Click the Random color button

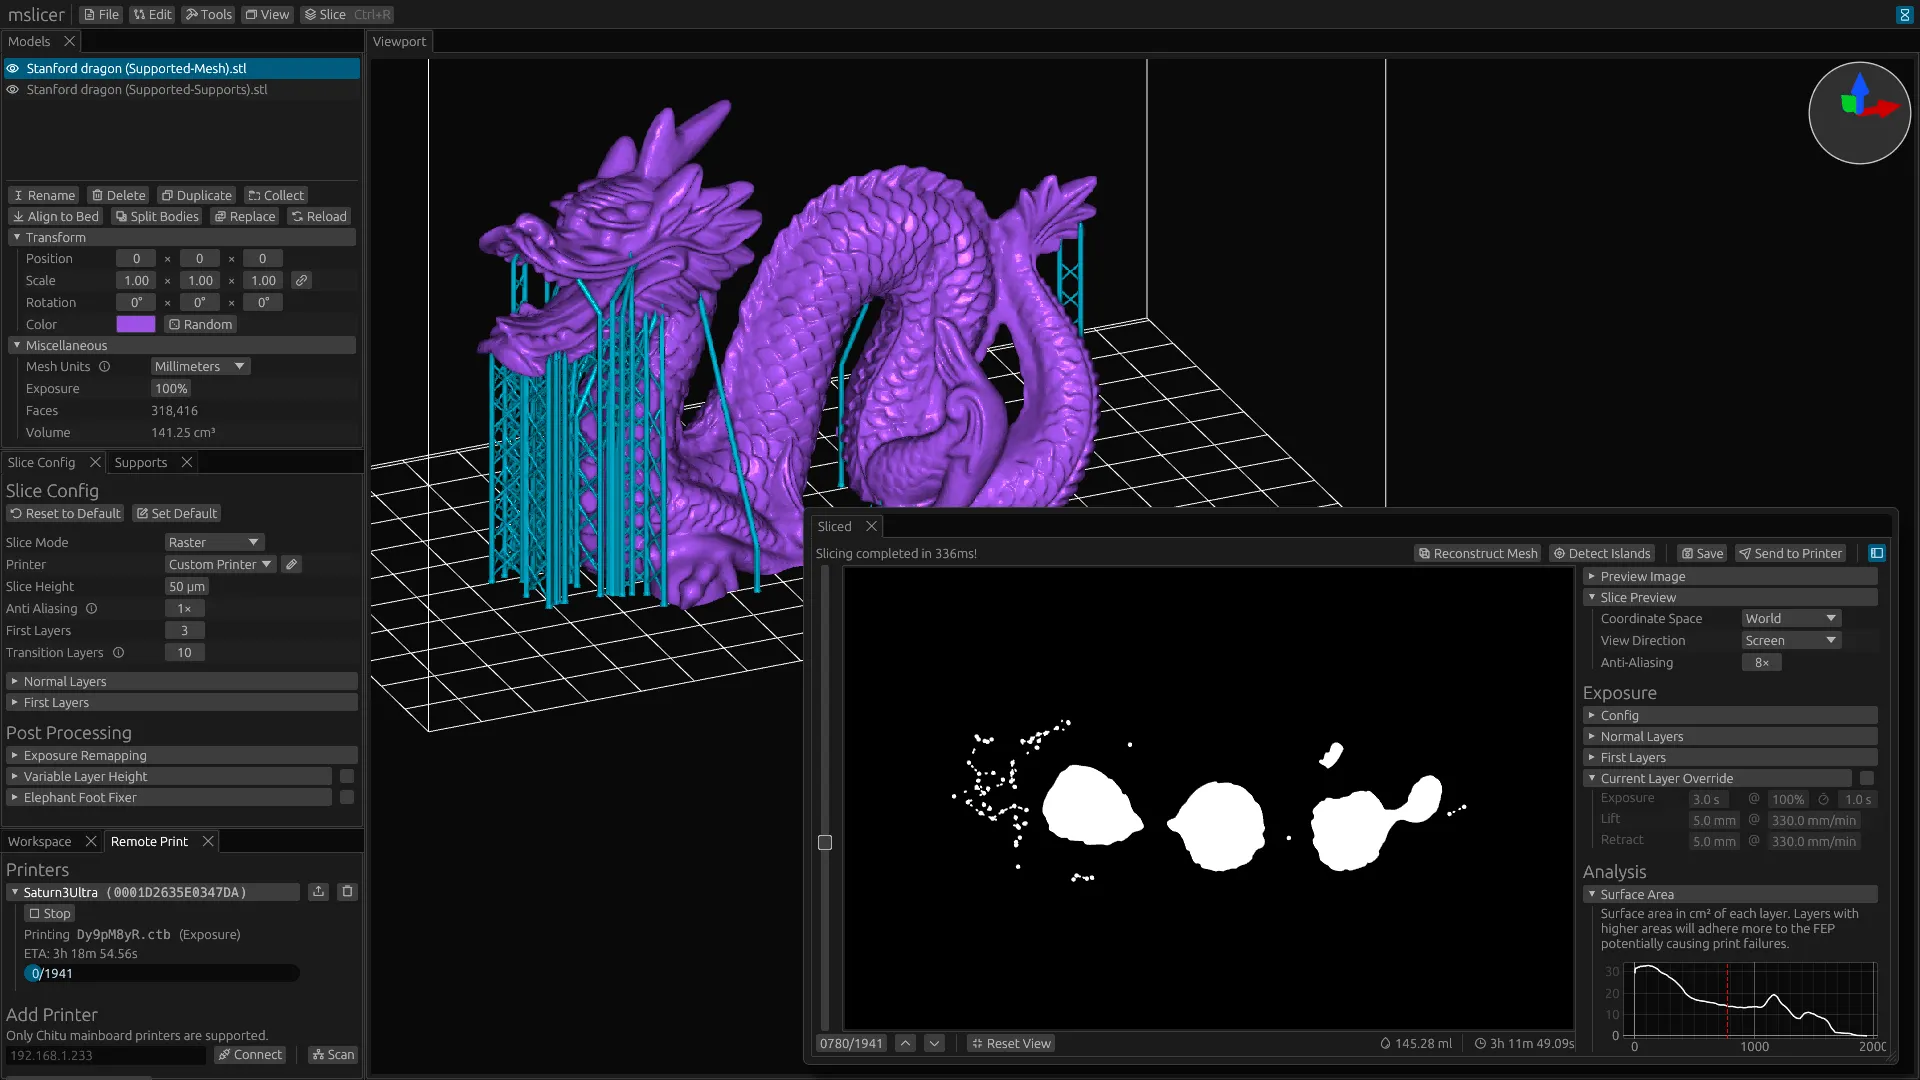tap(200, 325)
